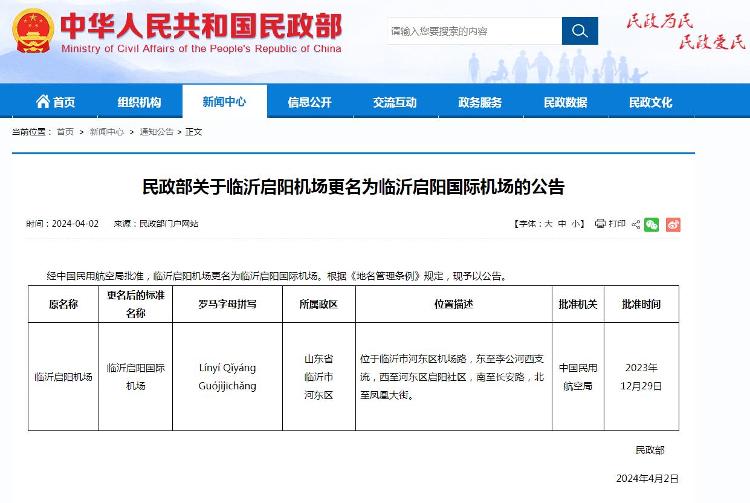Share article via WeChat icon
The width and height of the screenshot is (750, 503).
[x=652, y=224]
